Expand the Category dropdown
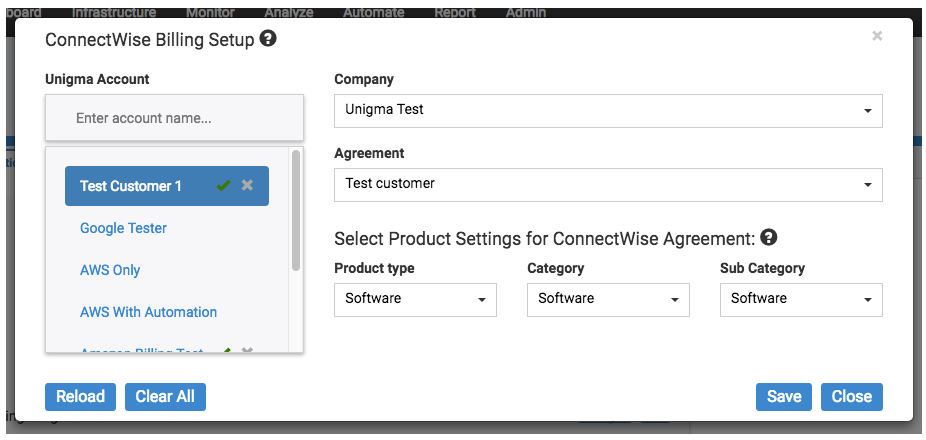 (x=608, y=299)
